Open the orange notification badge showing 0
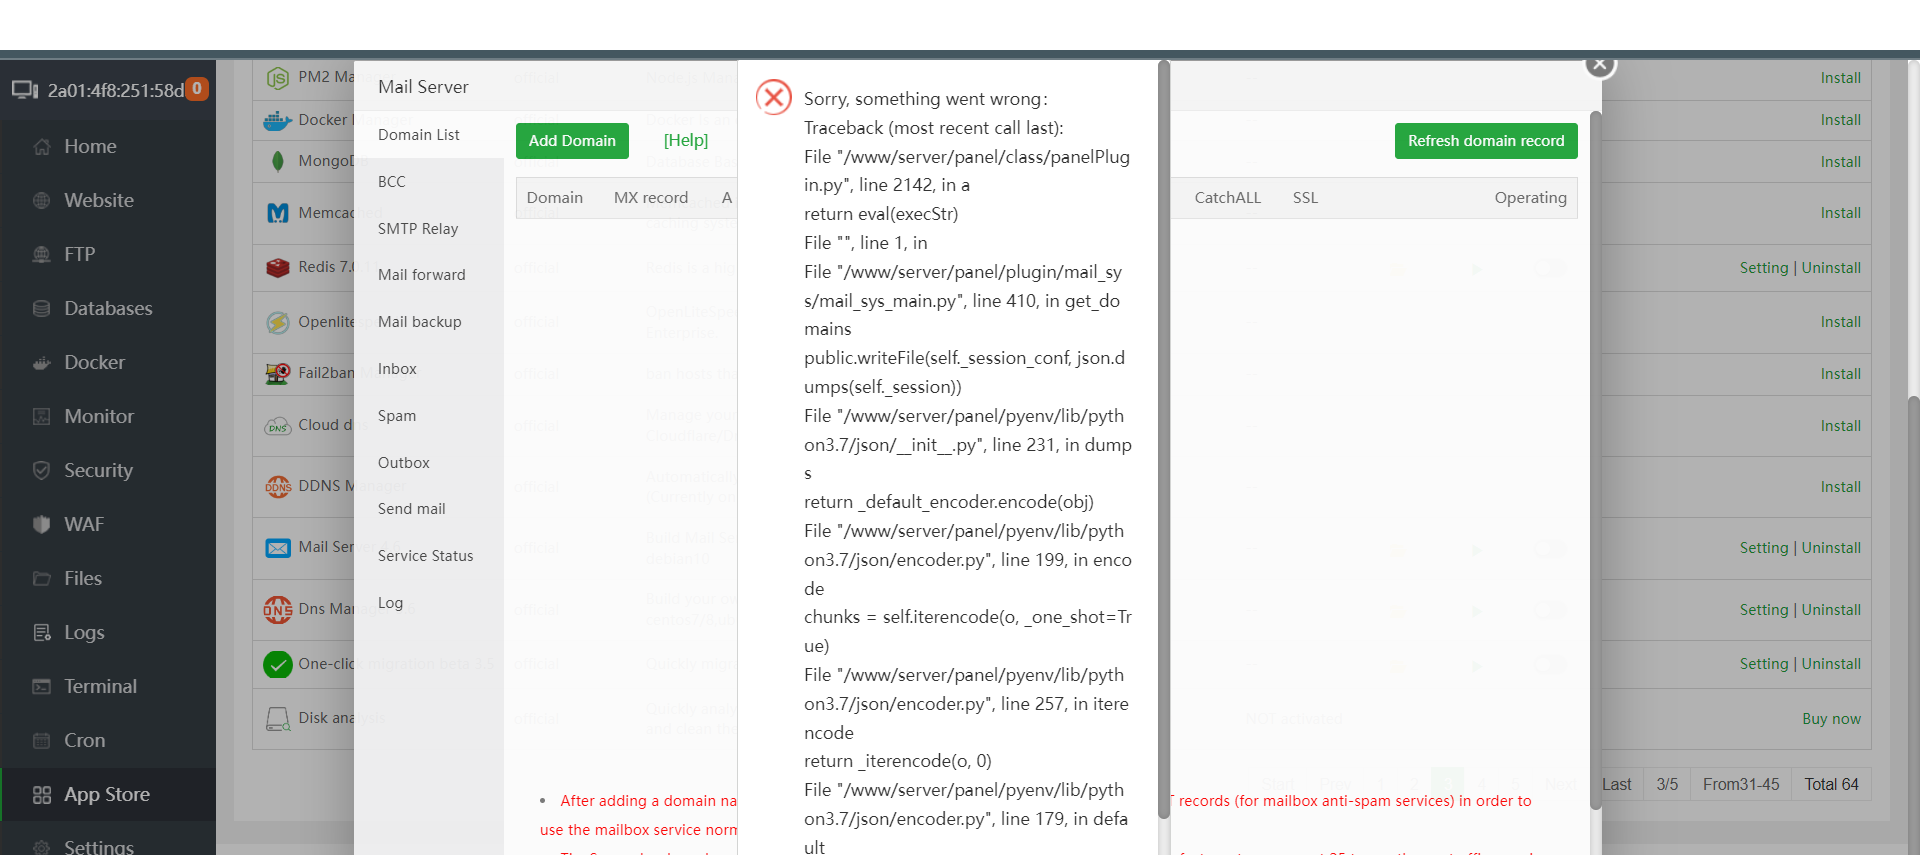This screenshot has height=855, width=1920. (x=197, y=88)
